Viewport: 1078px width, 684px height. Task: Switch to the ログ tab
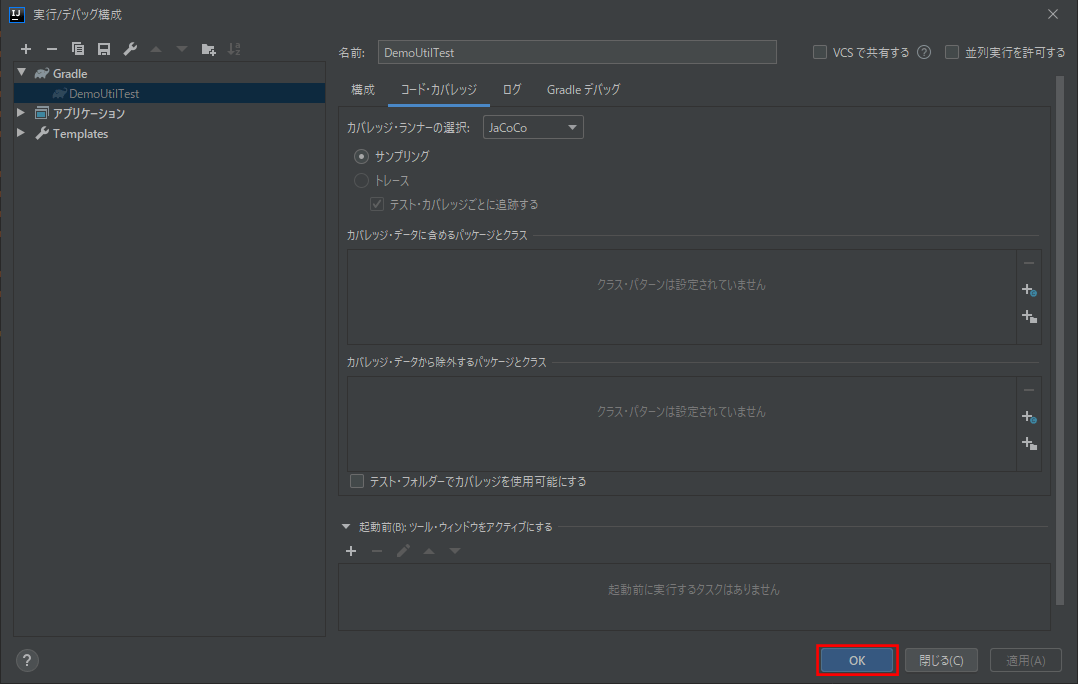point(511,89)
